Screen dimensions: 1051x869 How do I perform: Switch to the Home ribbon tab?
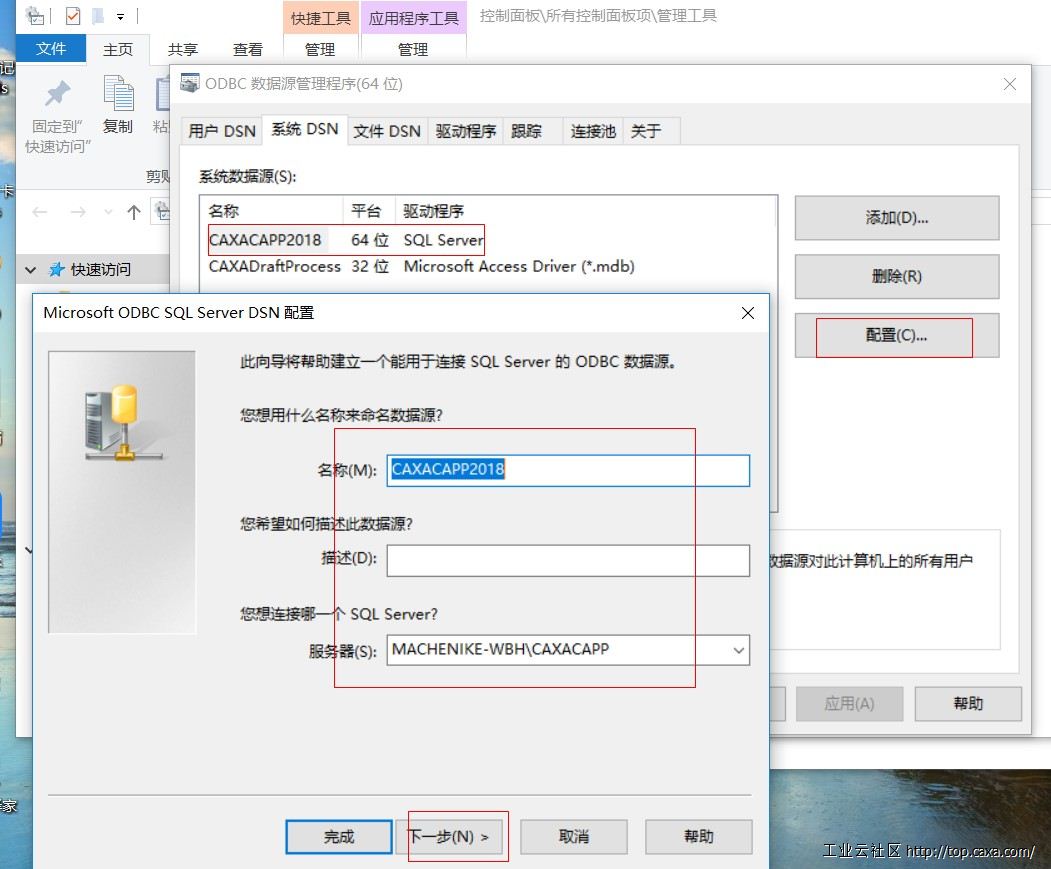pos(118,49)
